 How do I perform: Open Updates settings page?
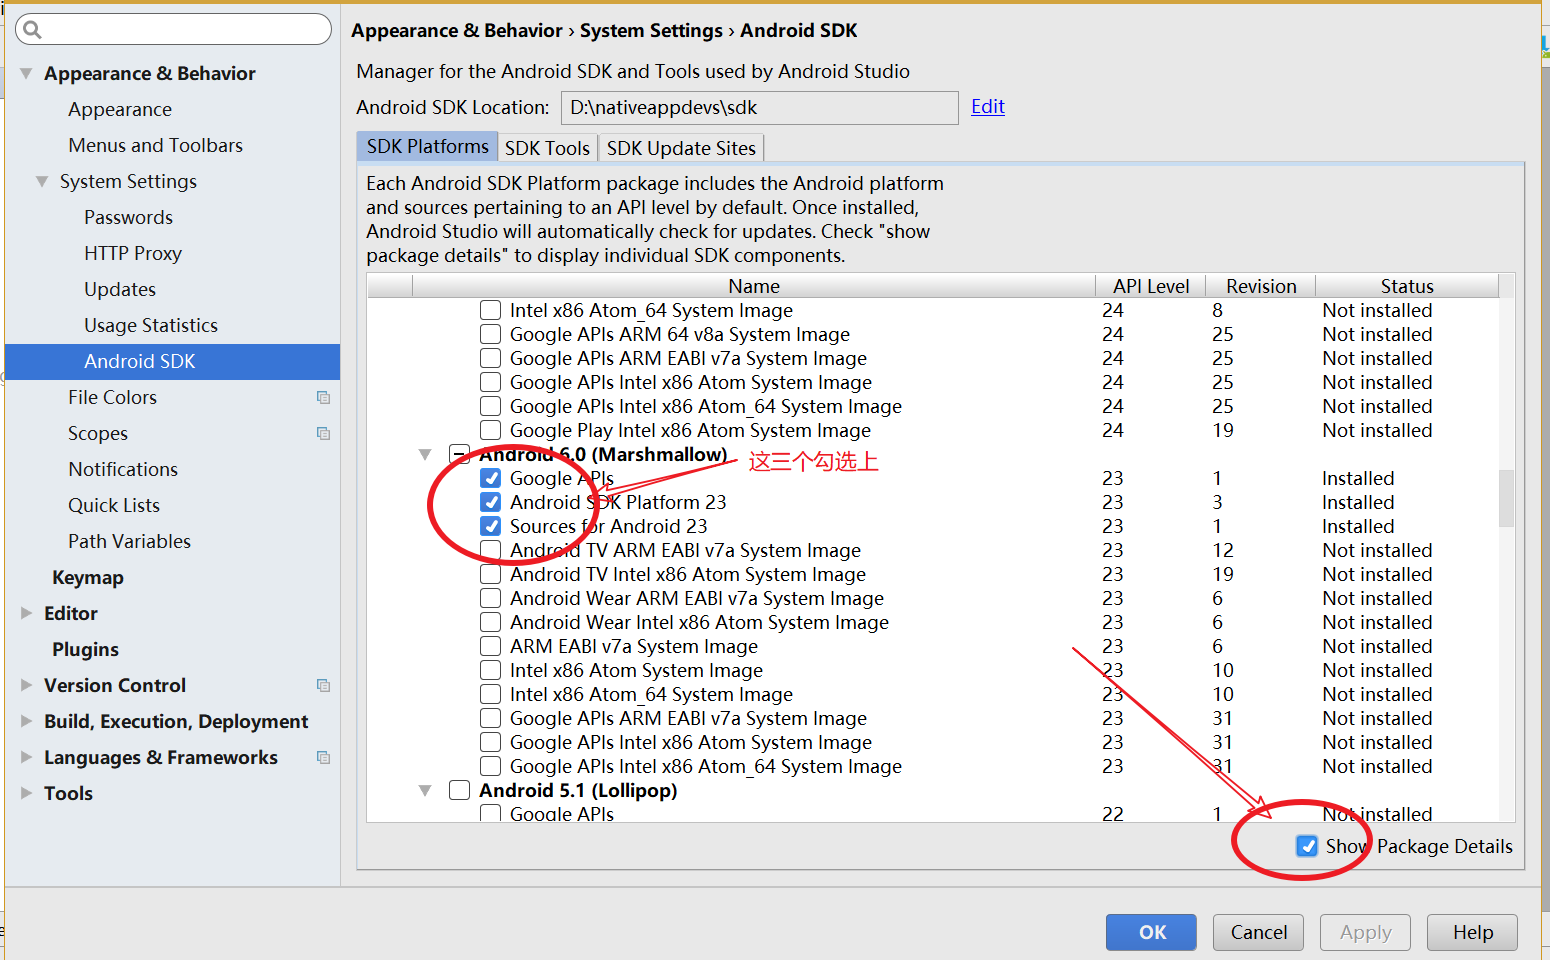pos(120,289)
